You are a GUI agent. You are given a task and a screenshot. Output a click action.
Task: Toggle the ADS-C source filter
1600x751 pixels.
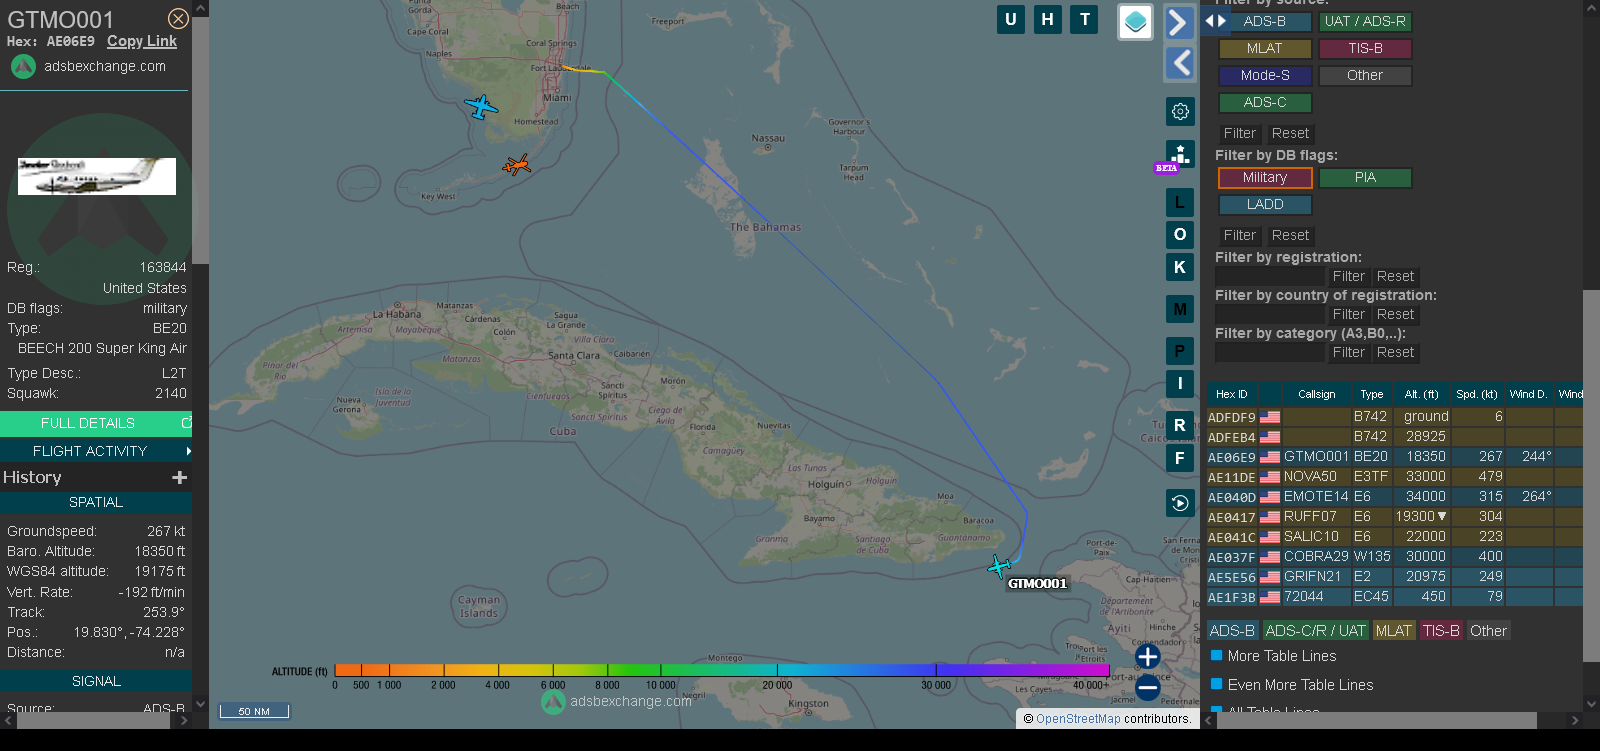click(x=1265, y=102)
